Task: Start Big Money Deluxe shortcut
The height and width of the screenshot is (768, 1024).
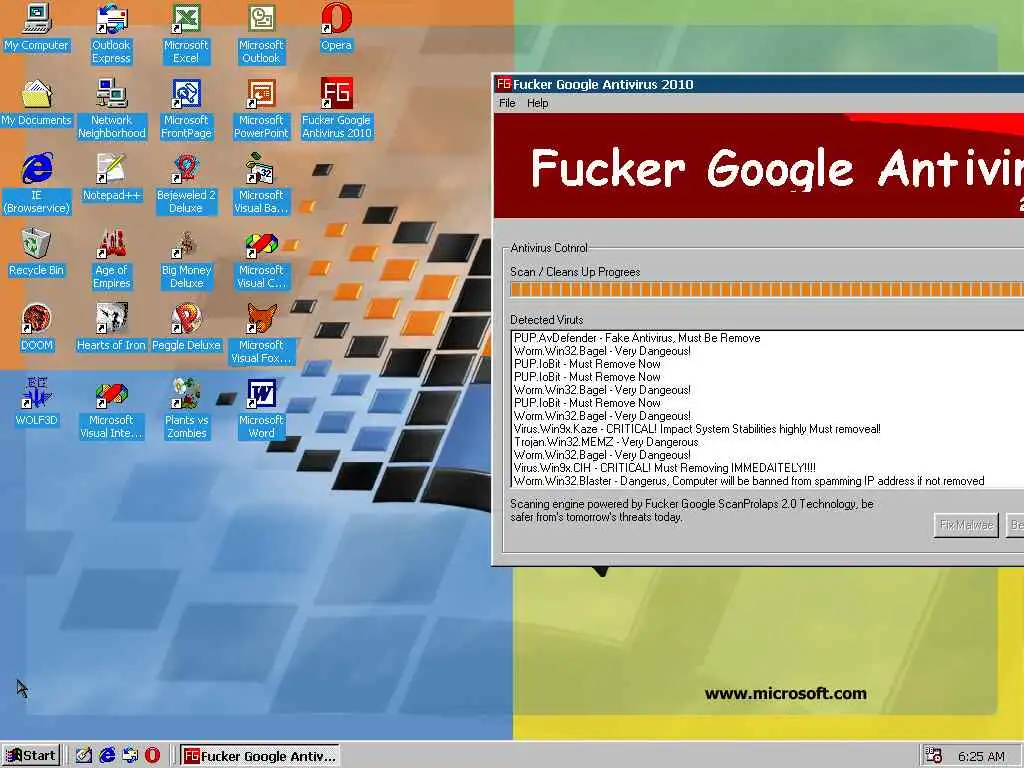Action: [x=186, y=259]
